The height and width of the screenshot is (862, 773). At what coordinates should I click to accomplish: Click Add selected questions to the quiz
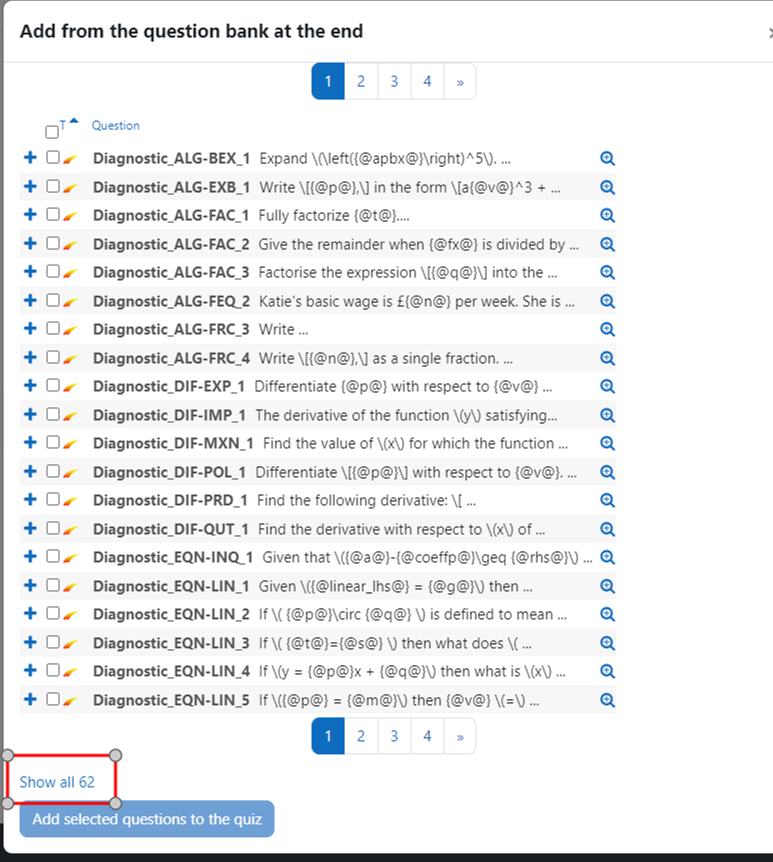point(147,819)
